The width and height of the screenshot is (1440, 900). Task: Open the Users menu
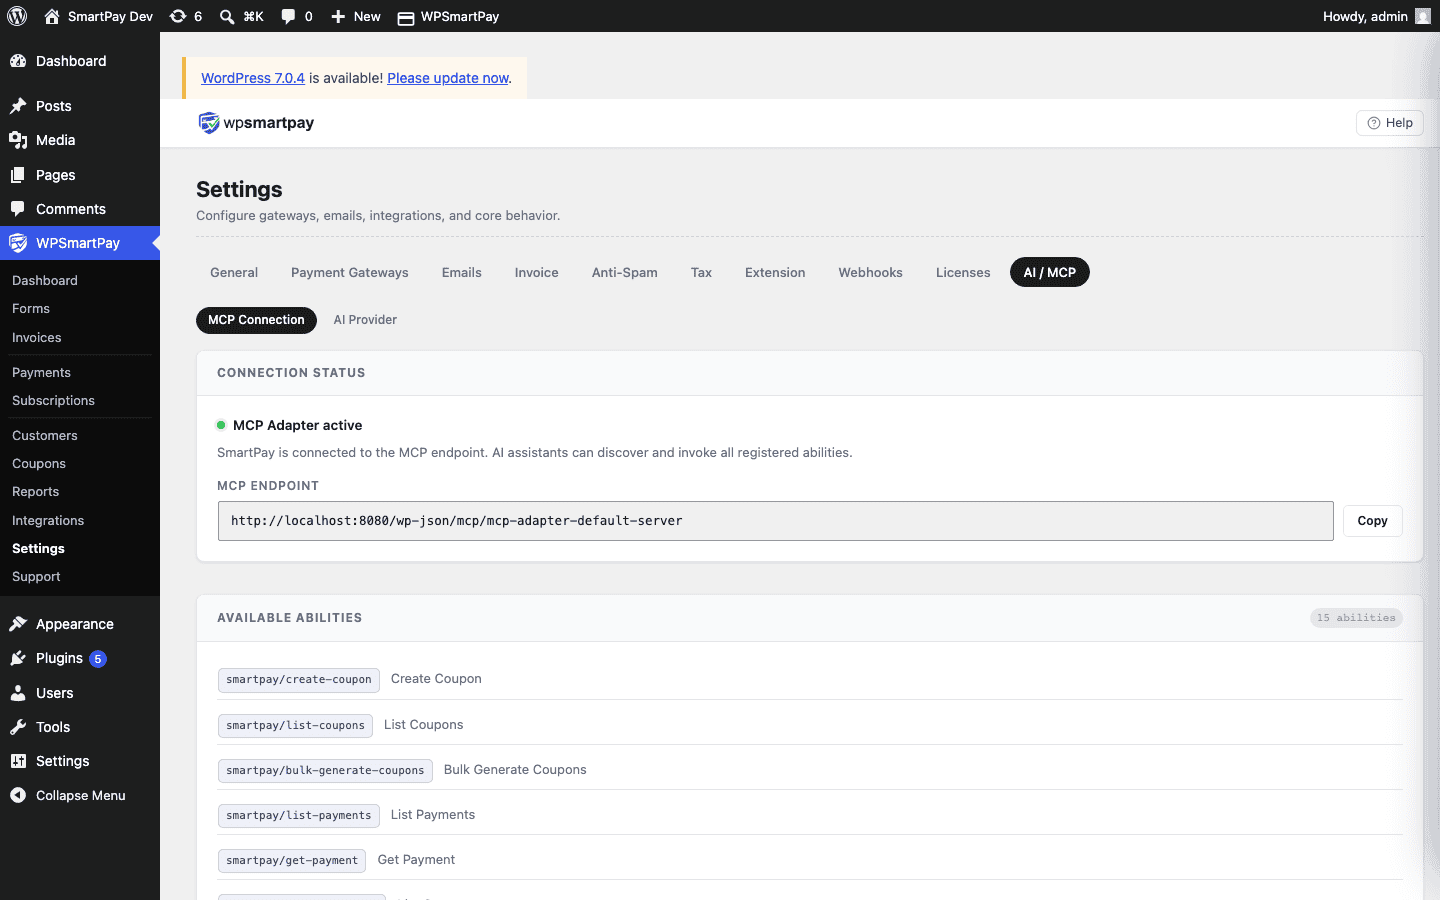tap(80, 693)
